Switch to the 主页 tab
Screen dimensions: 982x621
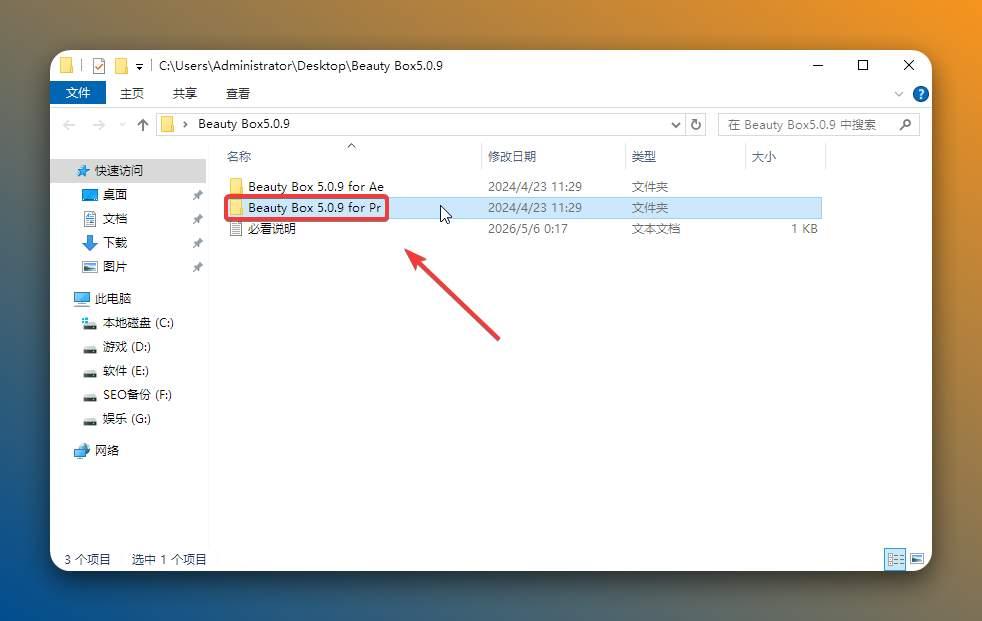pos(132,93)
